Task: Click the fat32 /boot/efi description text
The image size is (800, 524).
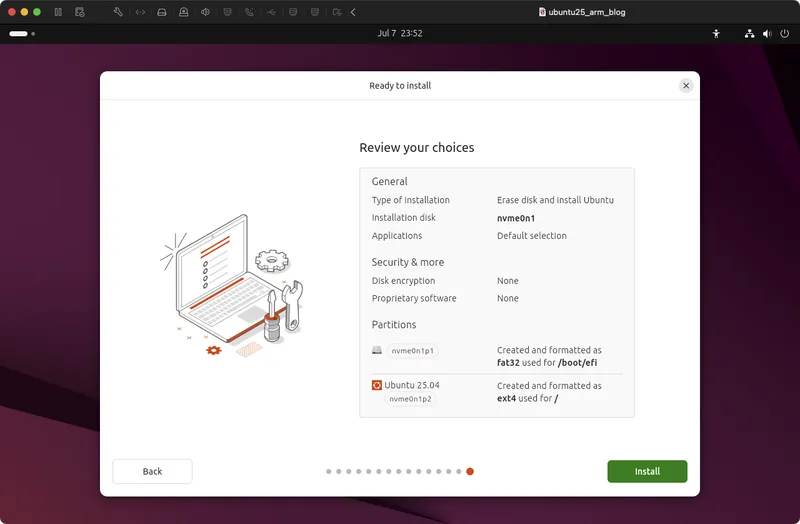Action: pyautogui.click(x=549, y=357)
